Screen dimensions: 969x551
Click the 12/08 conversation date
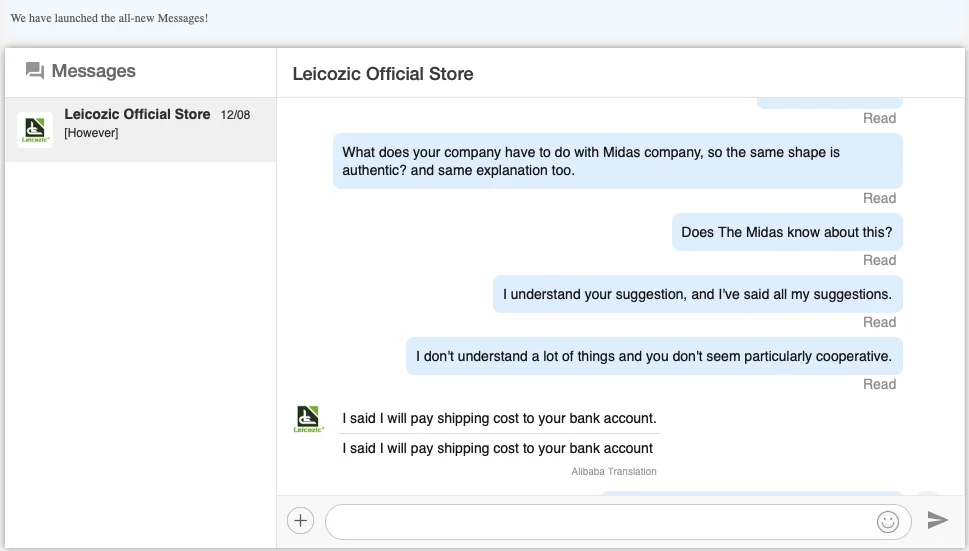pyautogui.click(x=235, y=115)
